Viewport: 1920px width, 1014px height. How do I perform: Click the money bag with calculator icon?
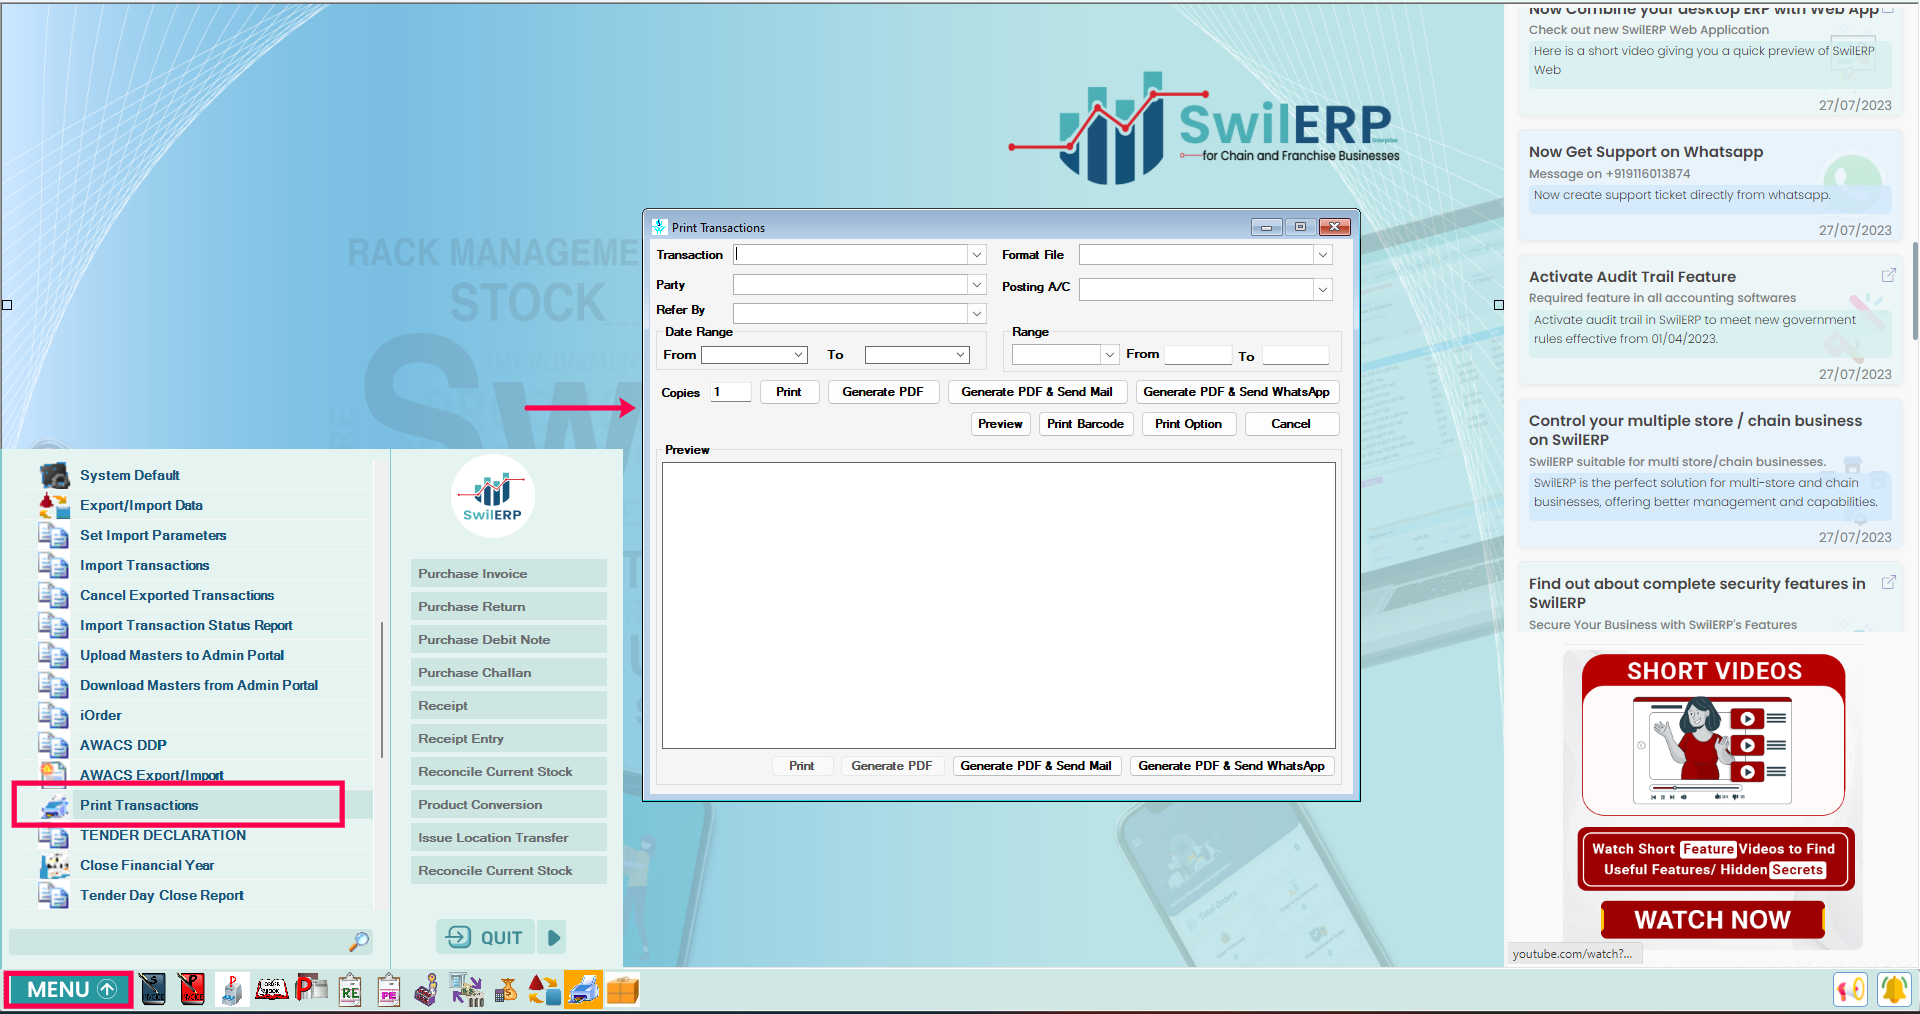[x=506, y=989]
